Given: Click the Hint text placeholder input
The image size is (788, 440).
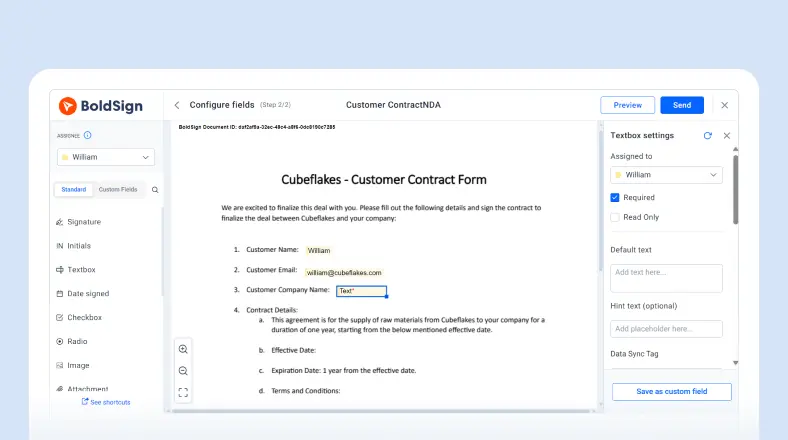Looking at the screenshot, I should coord(666,329).
